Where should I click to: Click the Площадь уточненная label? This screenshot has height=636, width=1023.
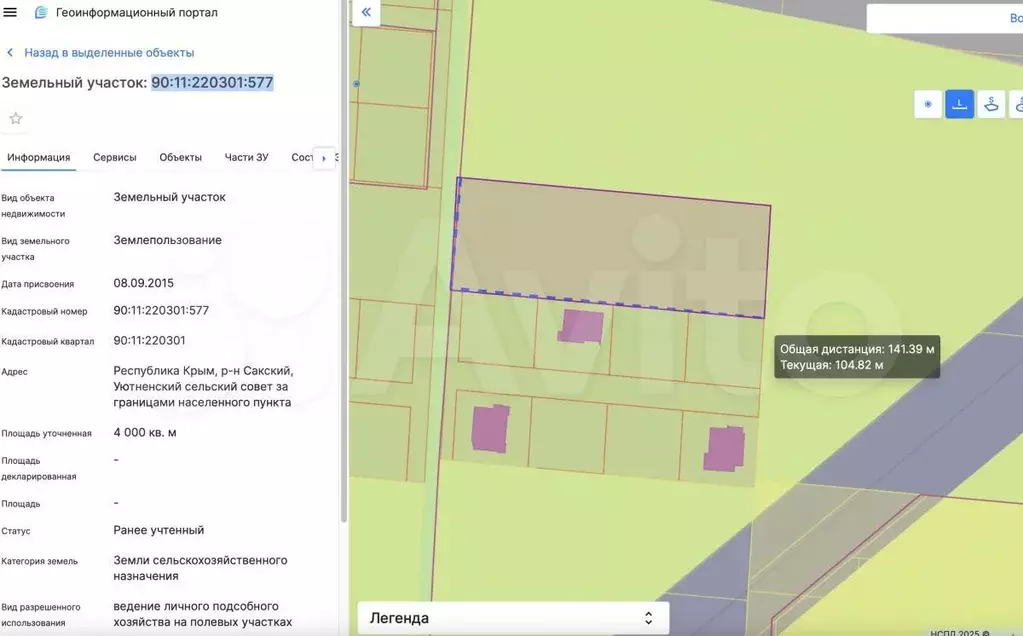click(46, 433)
